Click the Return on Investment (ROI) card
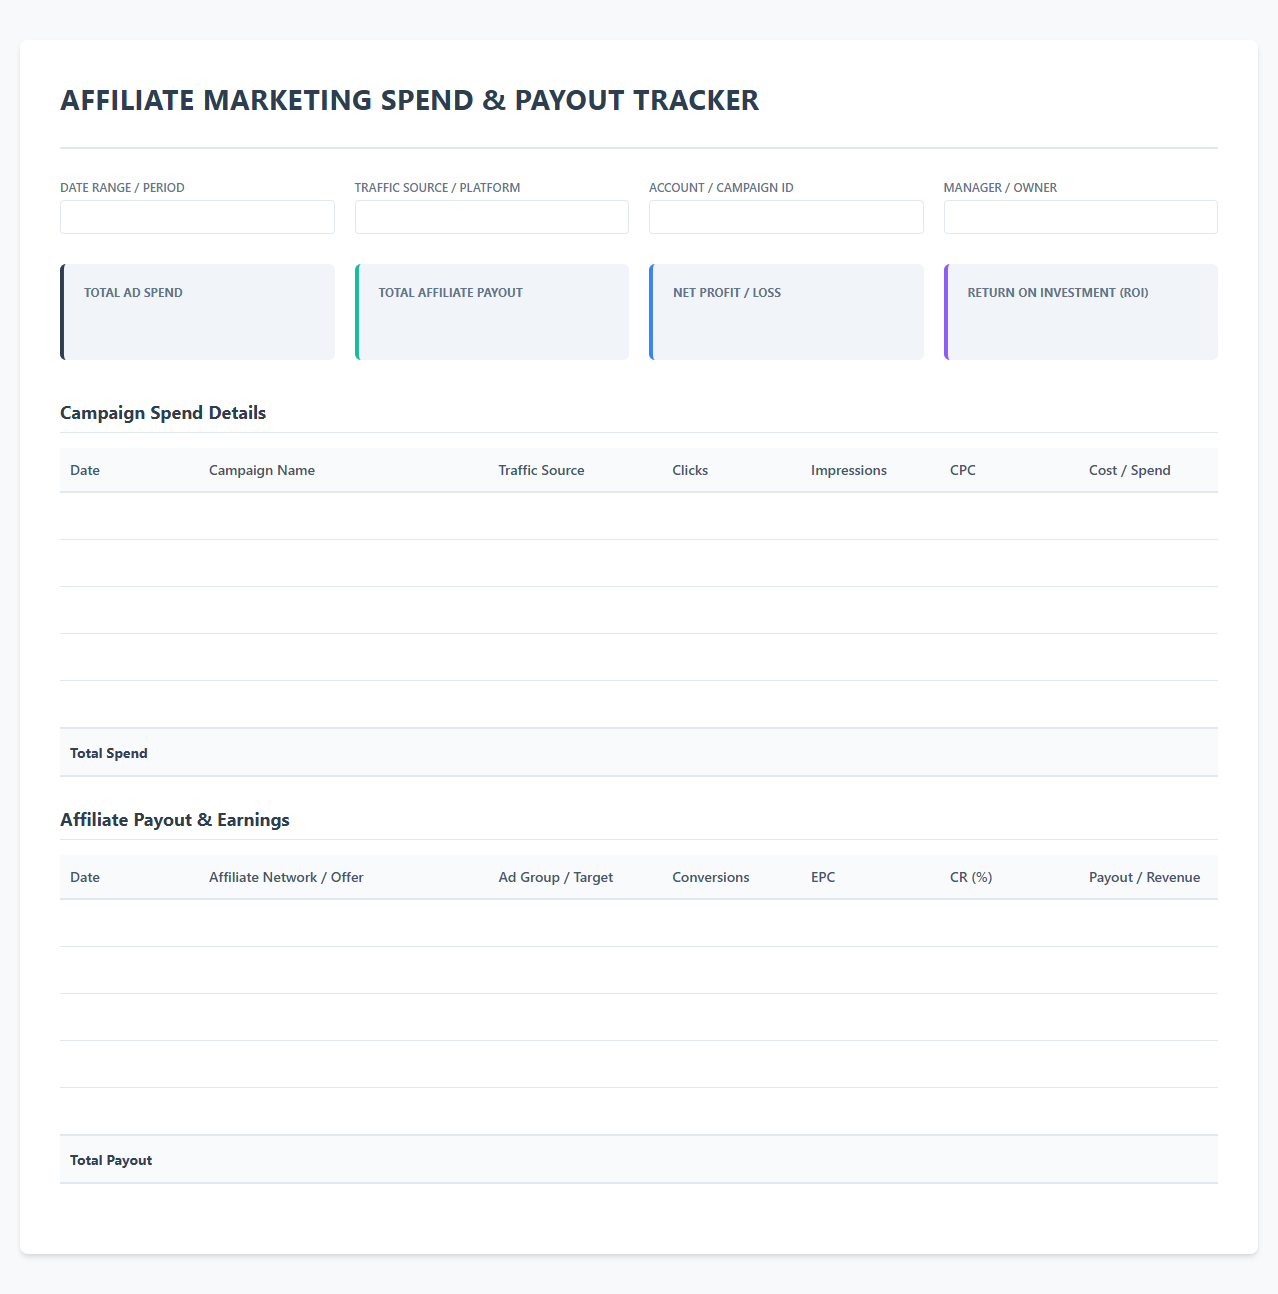 click(x=1081, y=312)
